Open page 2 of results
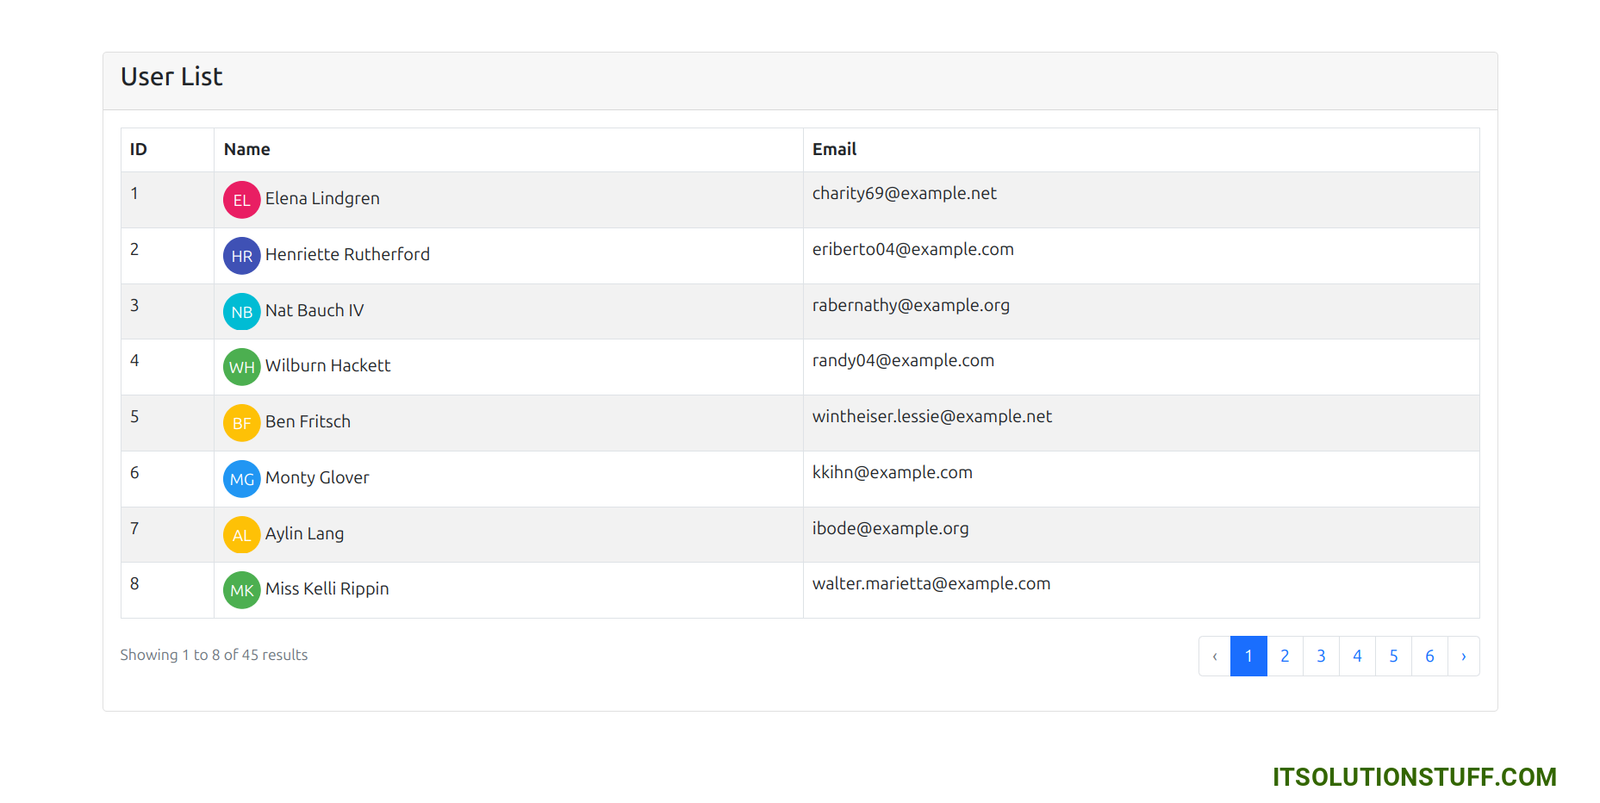 1285,657
